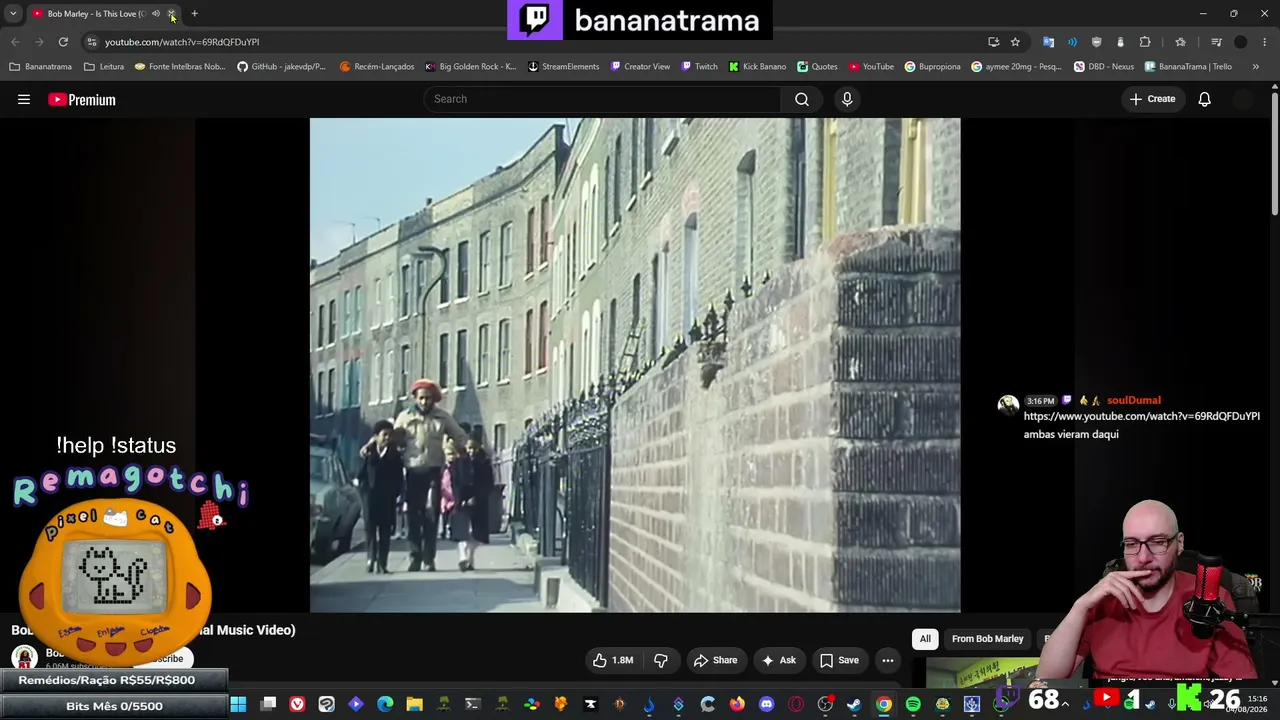Dislike the video with thumbs-down
The width and height of the screenshot is (1280, 720).
pos(661,660)
